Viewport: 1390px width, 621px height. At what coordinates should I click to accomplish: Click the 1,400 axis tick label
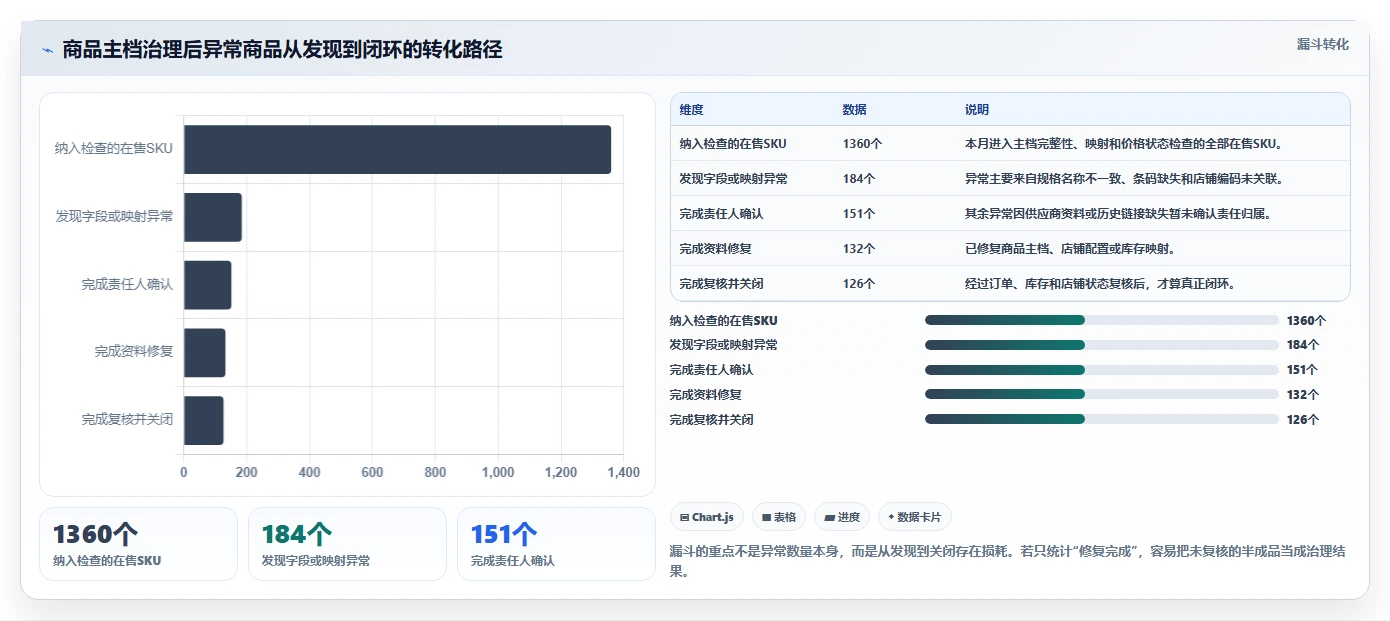623,473
